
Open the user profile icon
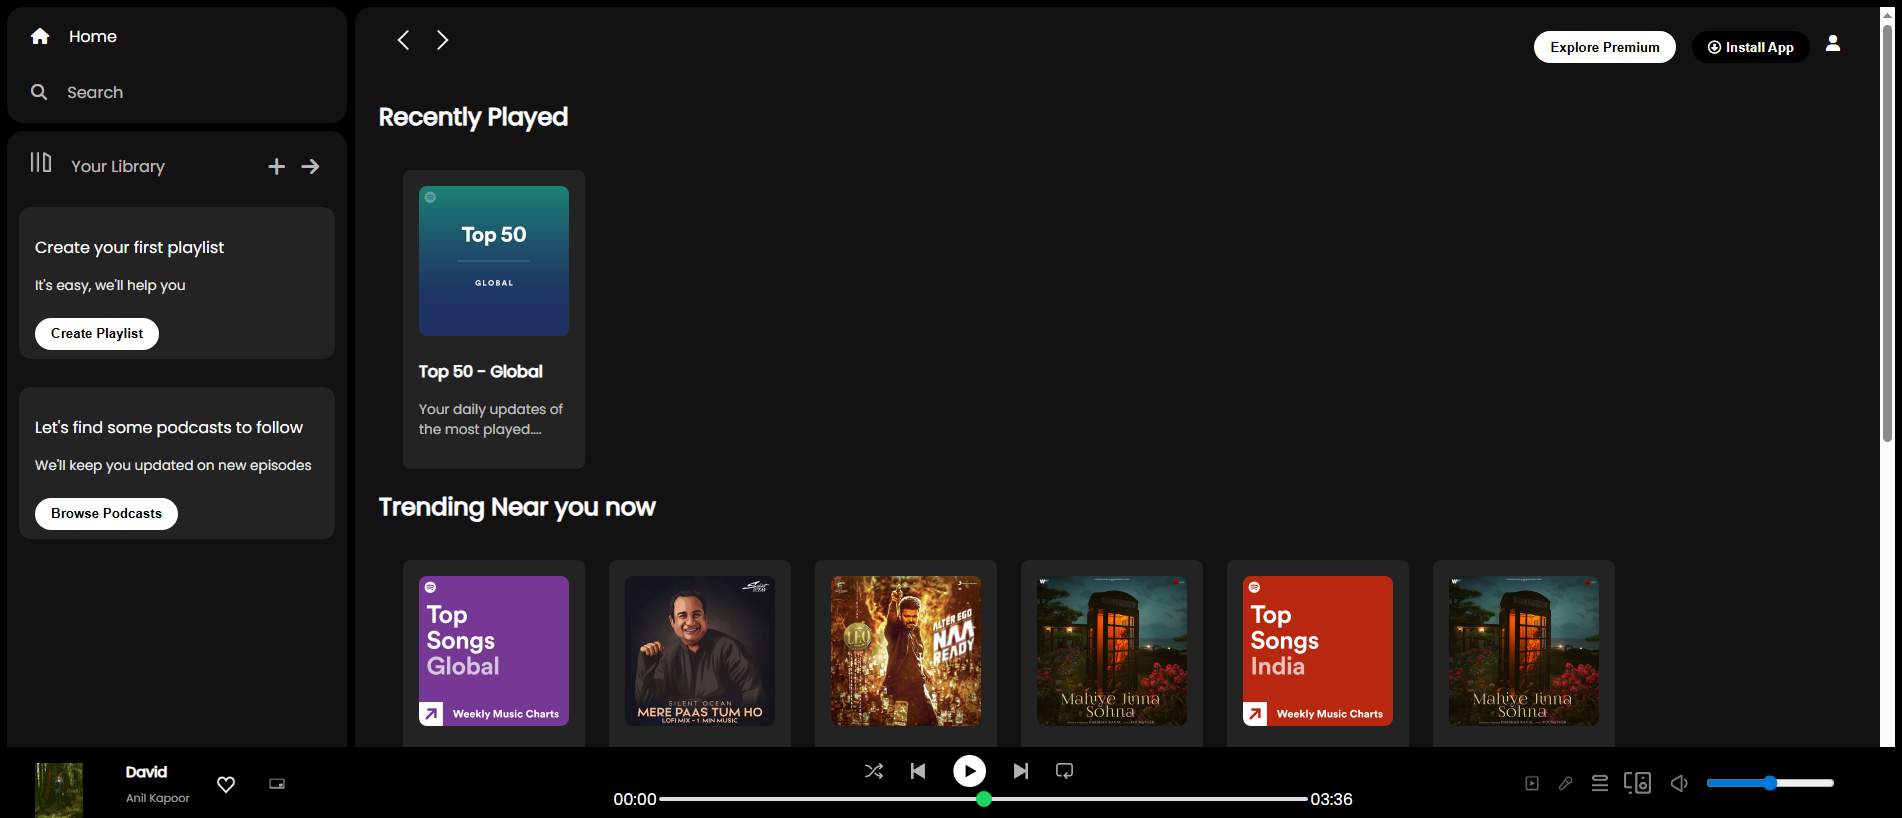(1833, 44)
